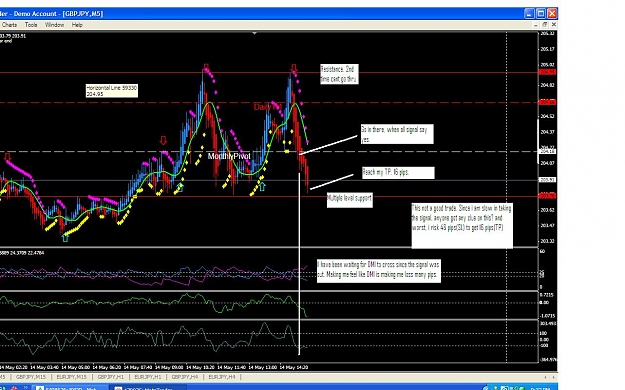Click the 'This not a good trade' note

coord(462,226)
